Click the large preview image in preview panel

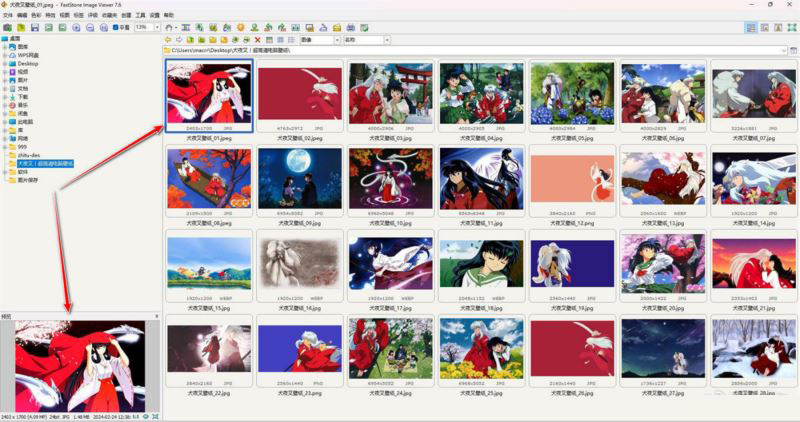[x=80, y=366]
